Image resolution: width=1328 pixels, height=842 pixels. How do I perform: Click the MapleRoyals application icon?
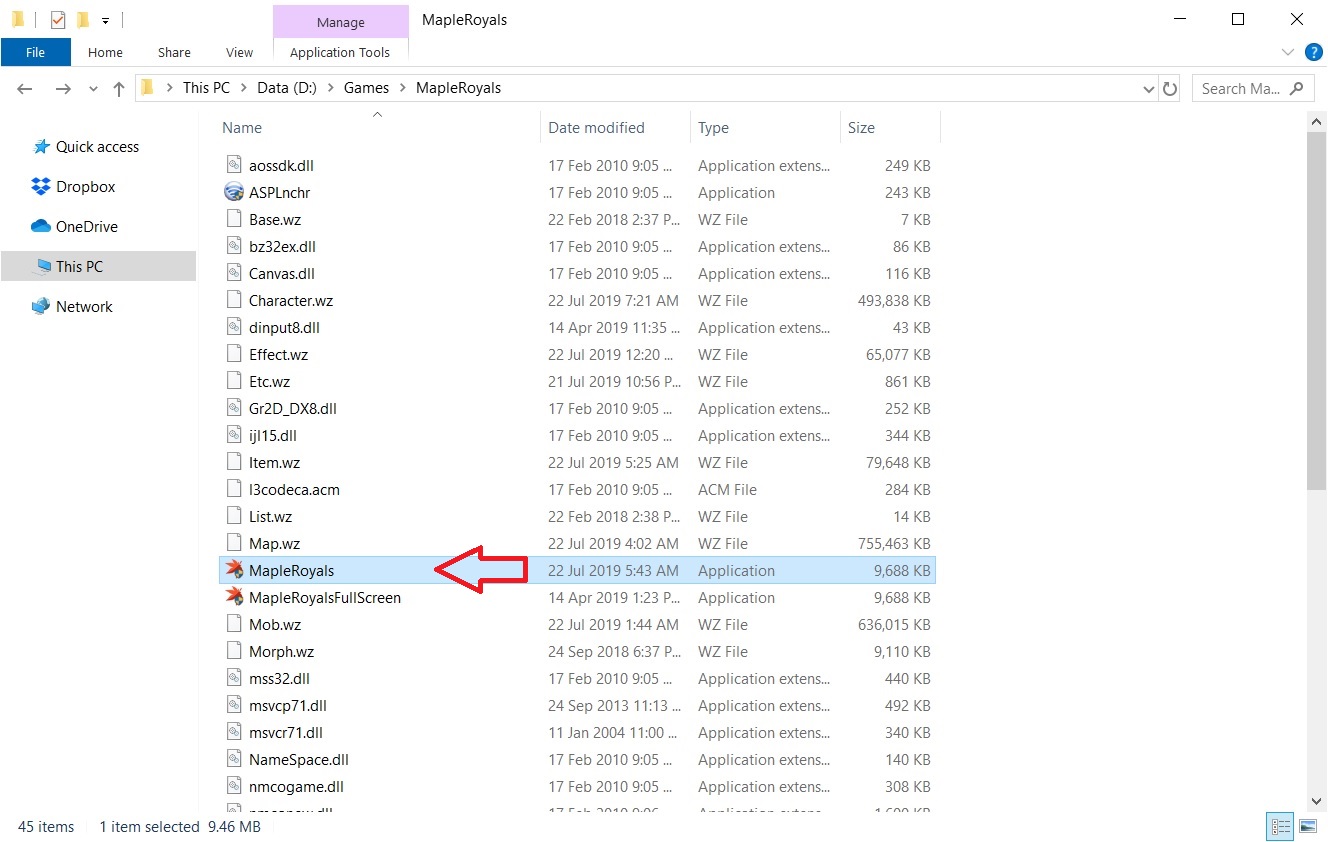coord(234,570)
